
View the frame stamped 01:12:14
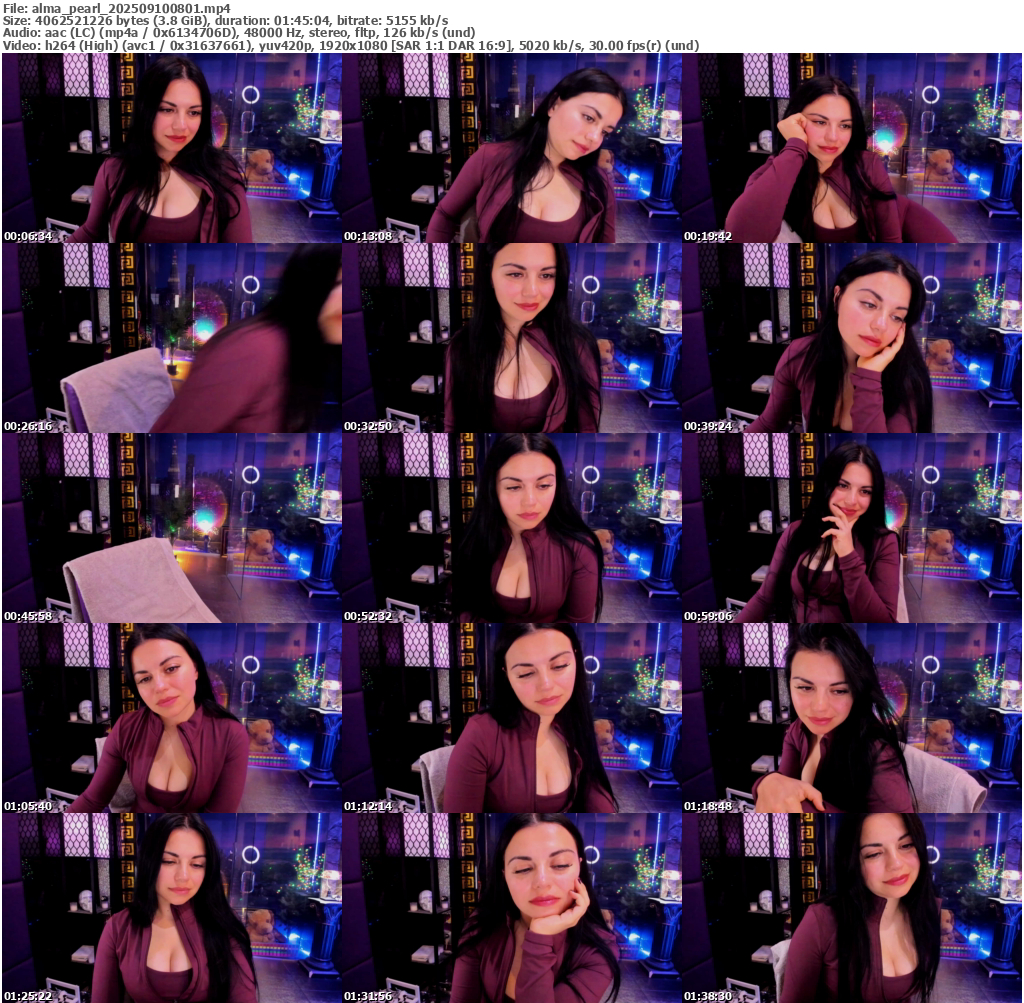pos(512,718)
